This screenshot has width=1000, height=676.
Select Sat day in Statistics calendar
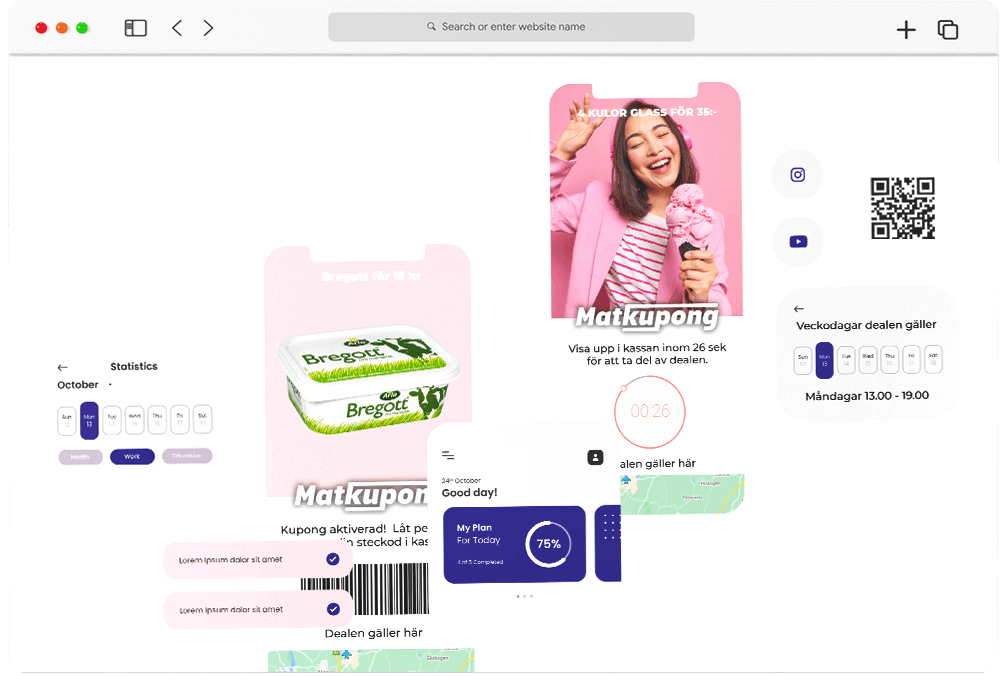202,419
